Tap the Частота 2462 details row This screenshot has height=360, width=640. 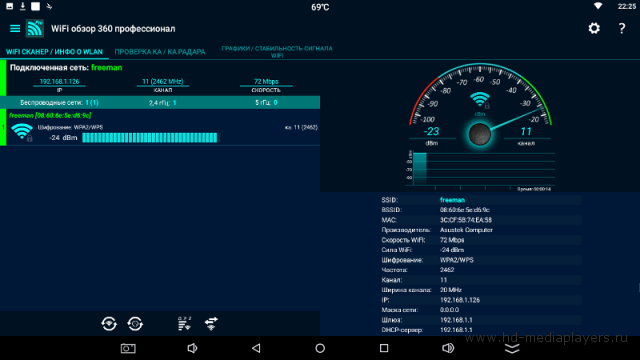(481, 270)
